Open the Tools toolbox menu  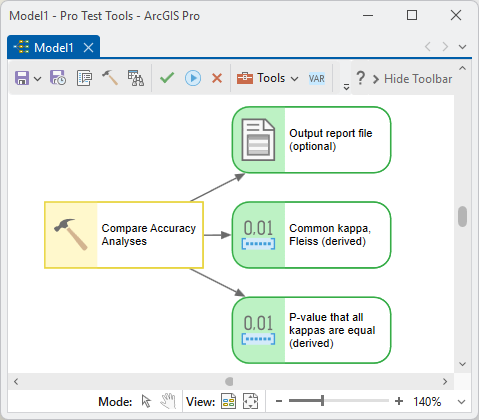tap(267, 78)
